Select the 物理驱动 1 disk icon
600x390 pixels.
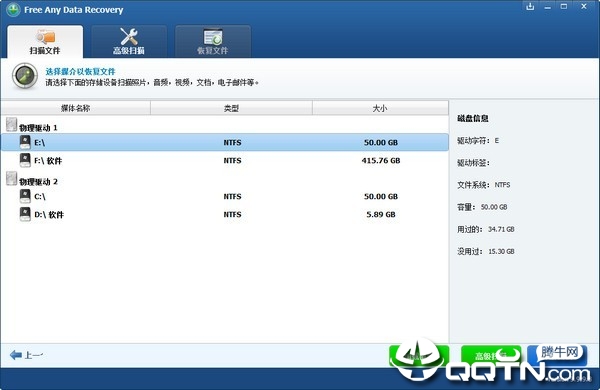click(x=11, y=125)
